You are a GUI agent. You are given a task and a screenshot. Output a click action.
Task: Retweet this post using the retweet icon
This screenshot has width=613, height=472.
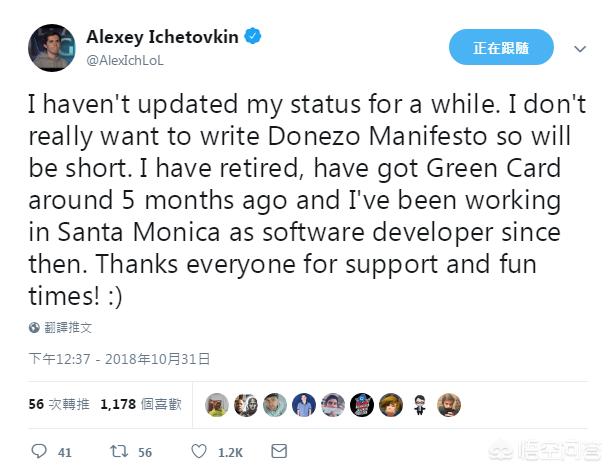pos(118,452)
